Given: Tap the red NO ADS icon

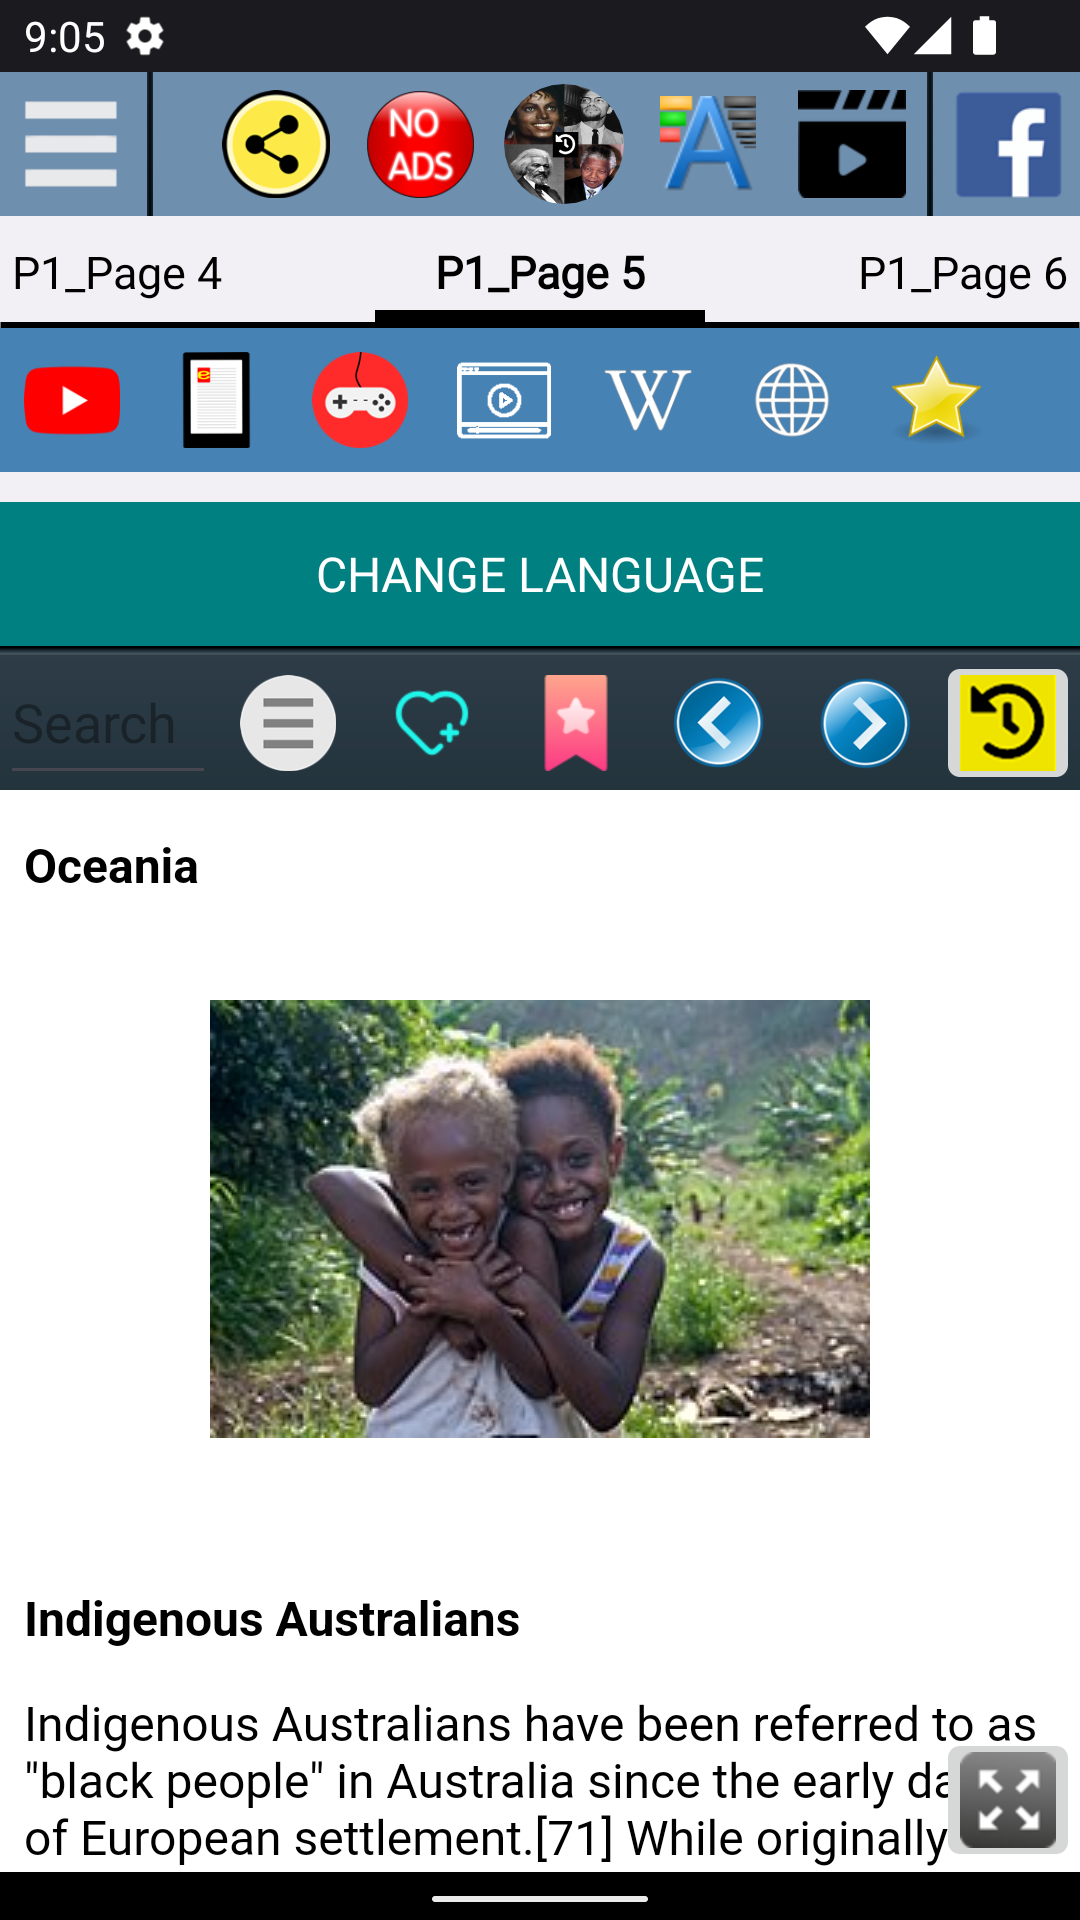Looking at the screenshot, I should (x=420, y=144).
